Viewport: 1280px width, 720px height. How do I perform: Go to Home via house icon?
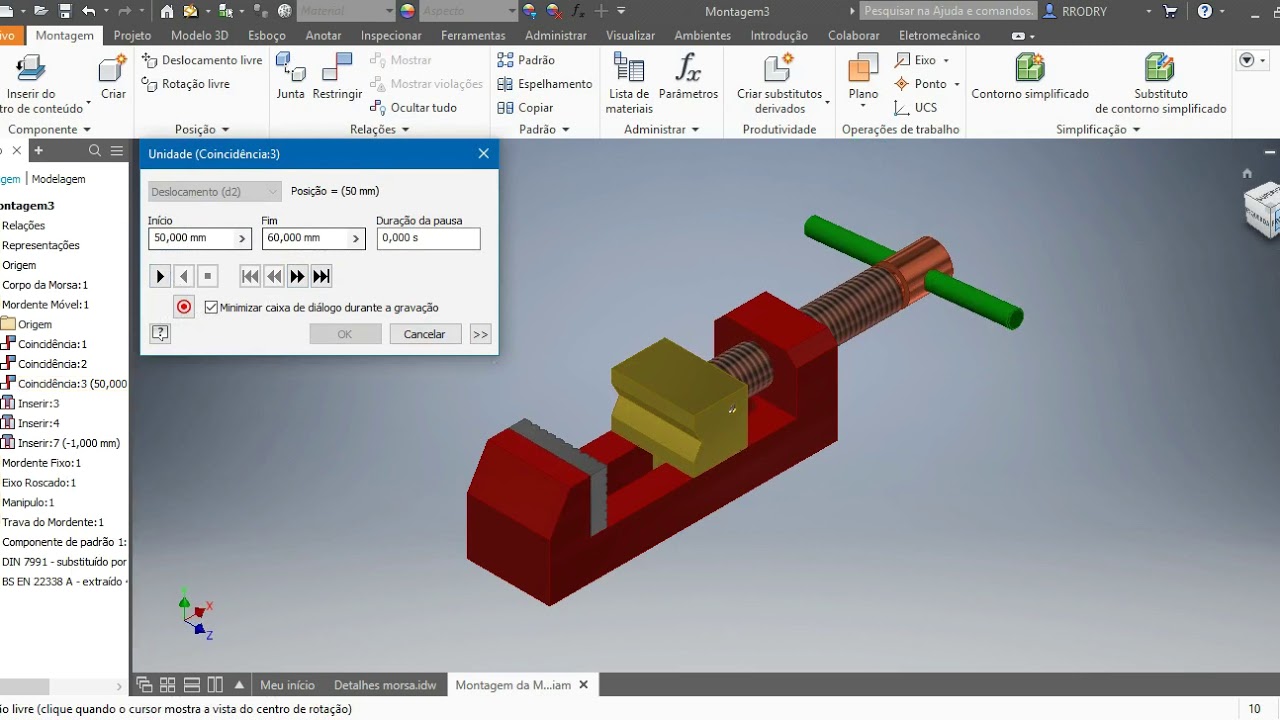166,11
